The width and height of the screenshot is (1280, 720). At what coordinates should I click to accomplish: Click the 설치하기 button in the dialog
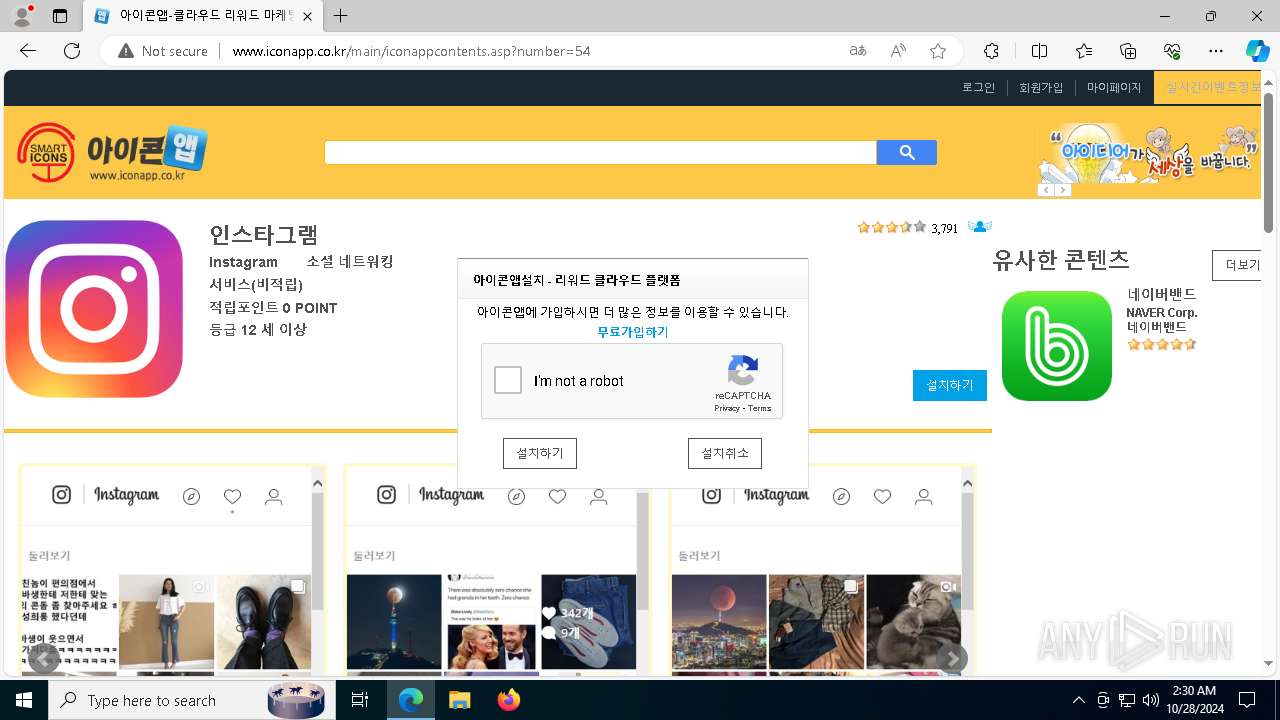click(540, 453)
